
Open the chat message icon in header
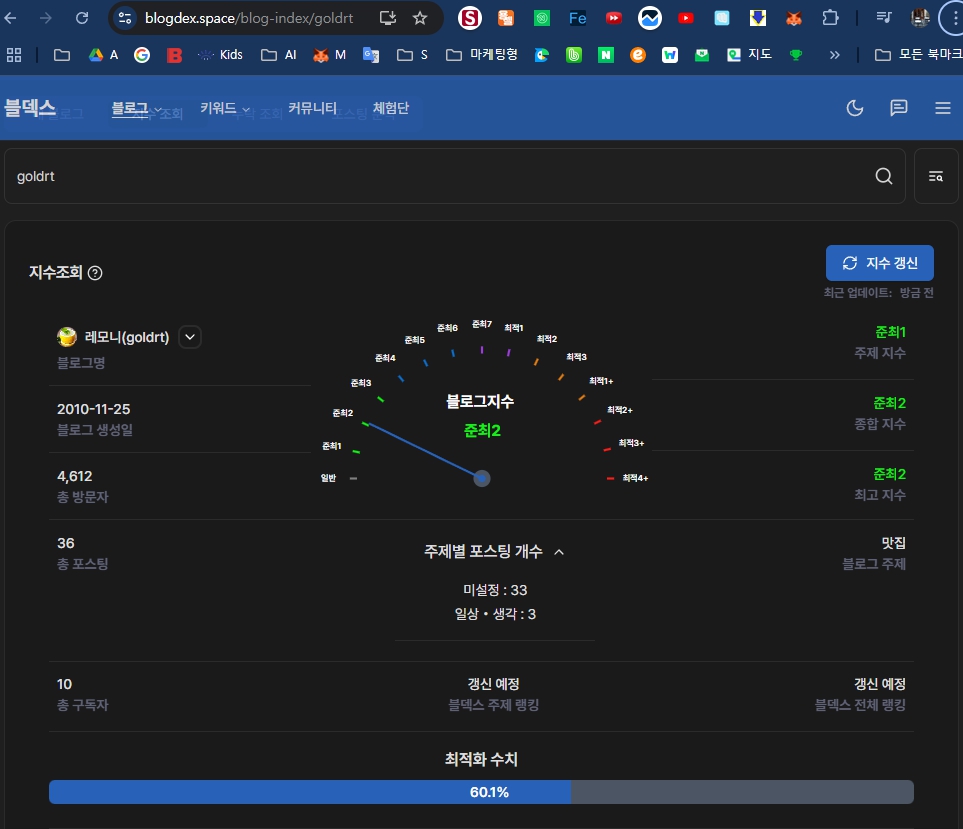(899, 108)
